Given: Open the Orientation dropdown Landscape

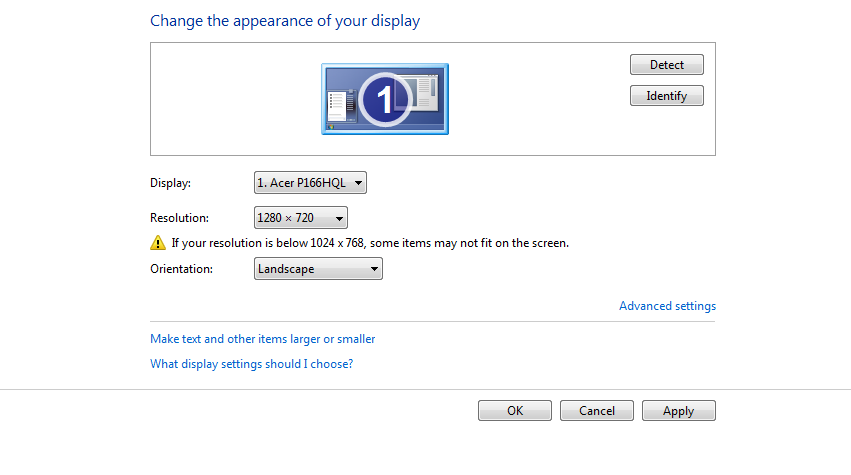Looking at the screenshot, I should pos(318,269).
